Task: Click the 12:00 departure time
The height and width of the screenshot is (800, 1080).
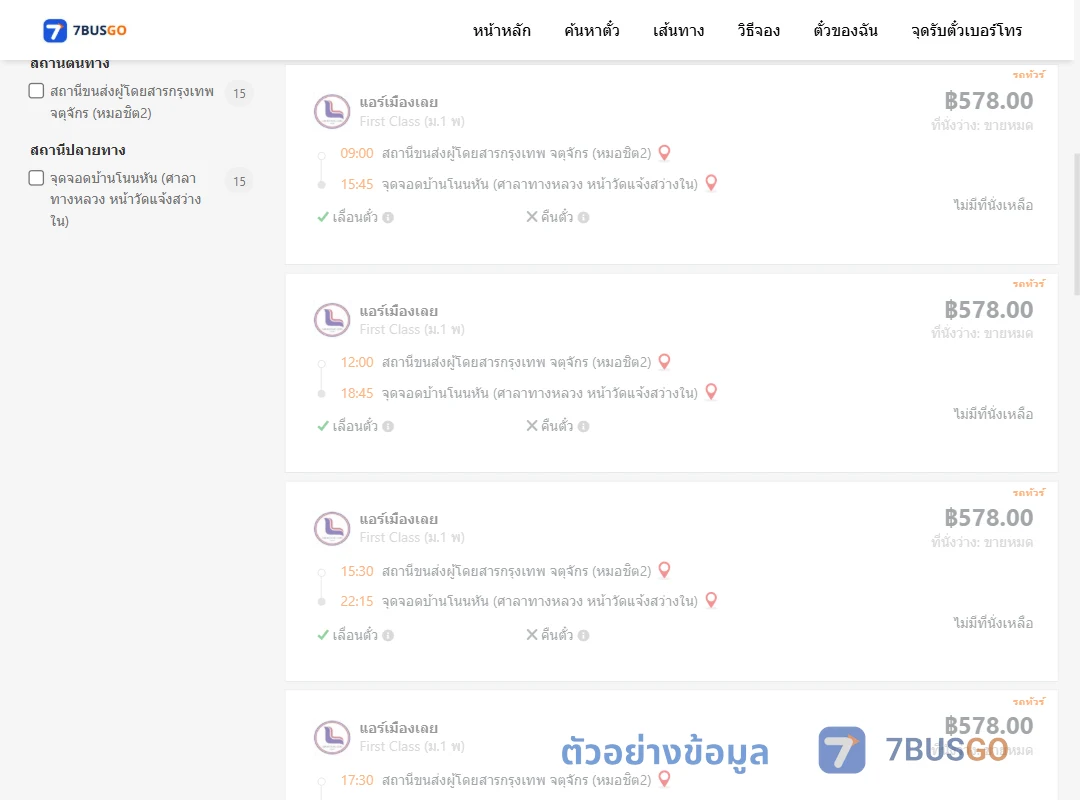Action: [357, 362]
